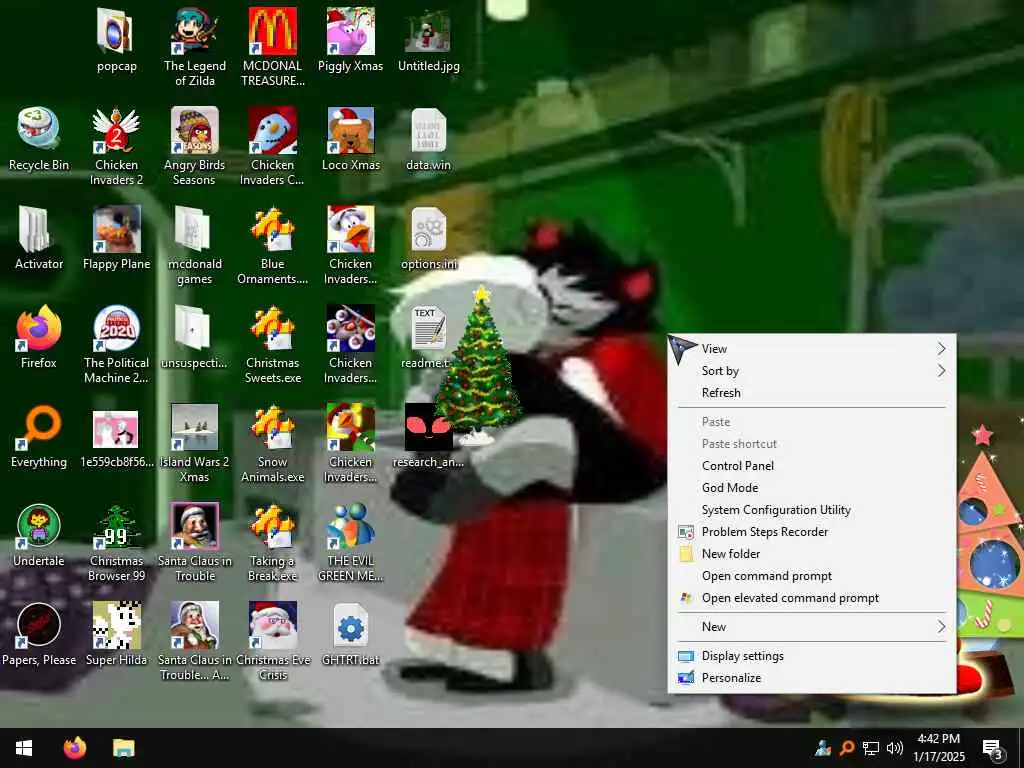The image size is (1024, 768).
Task: Launch Chicken Invaders 2 shortcut
Action: (x=116, y=129)
